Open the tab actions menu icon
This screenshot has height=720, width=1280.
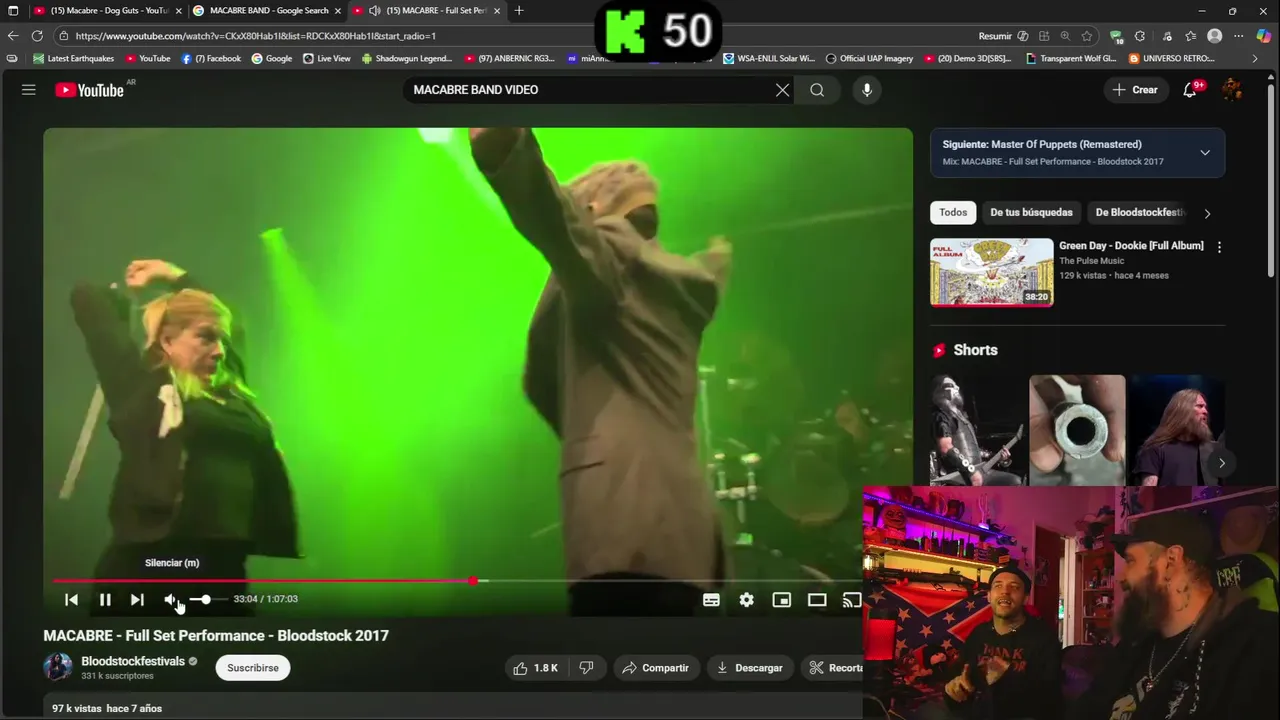13,11
